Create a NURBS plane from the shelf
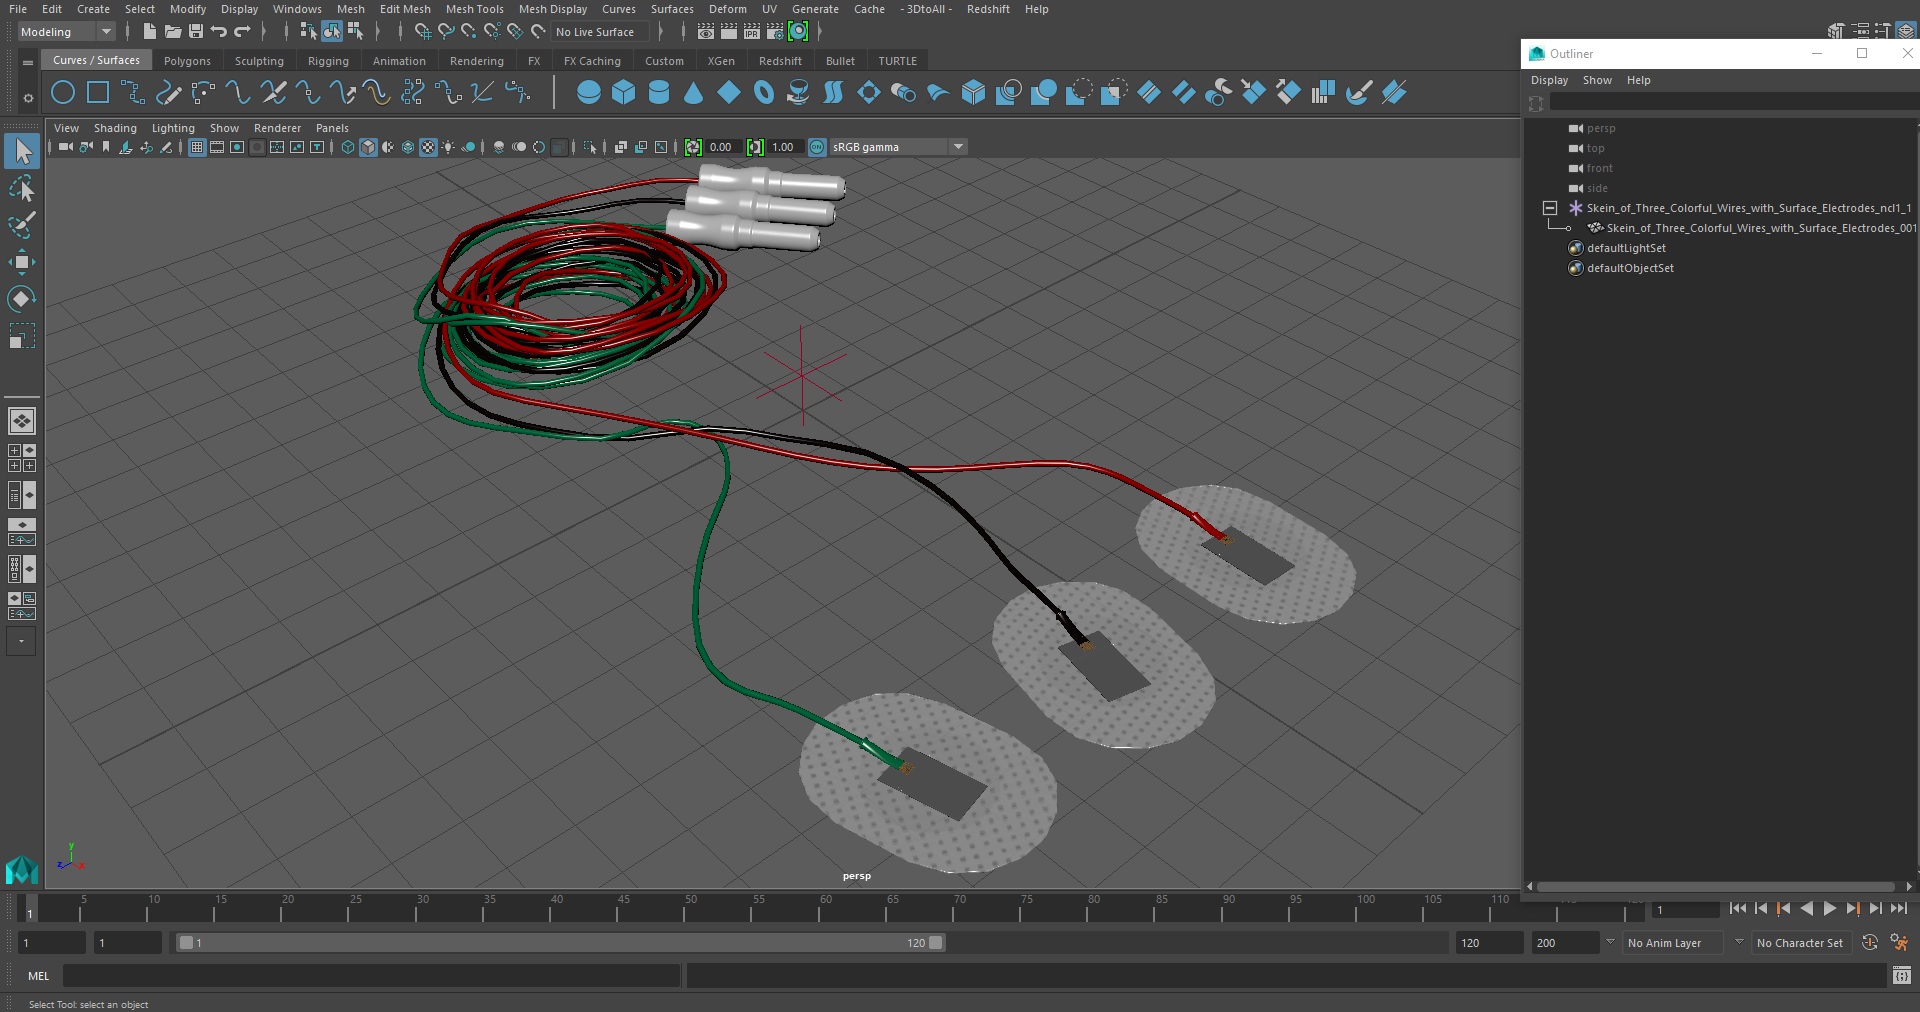Screen dimensions: 1920x1012 point(729,93)
